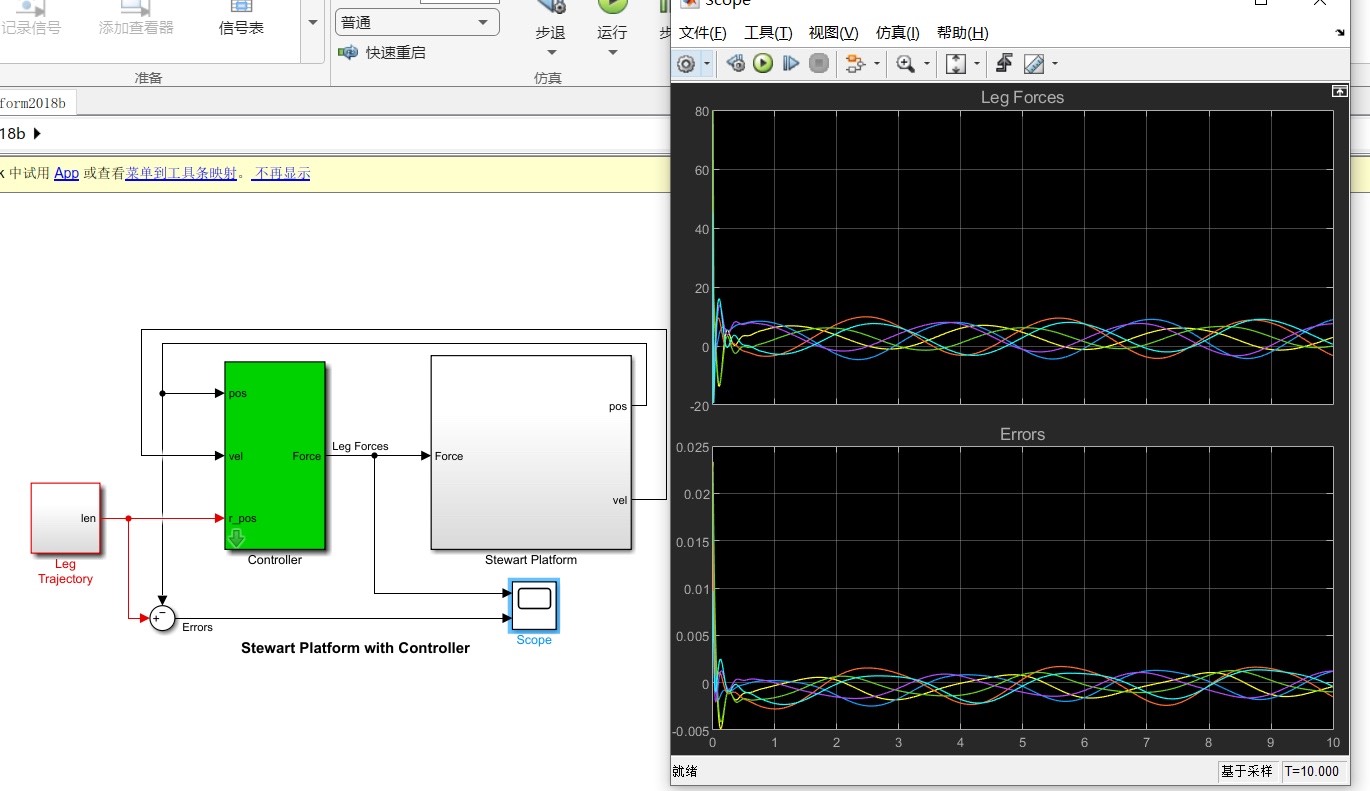Screen dimensions: 1370x791
Task: Click the Leg Forces plot title
Action: 1022,97
